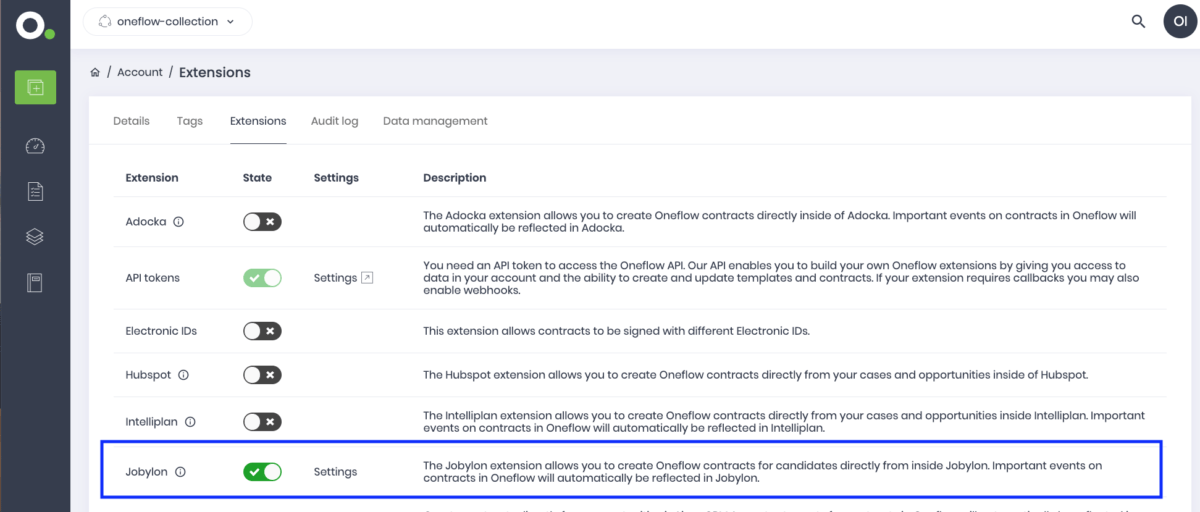
Task: Click external link icon beside API tokens Settings
Action: tap(367, 277)
